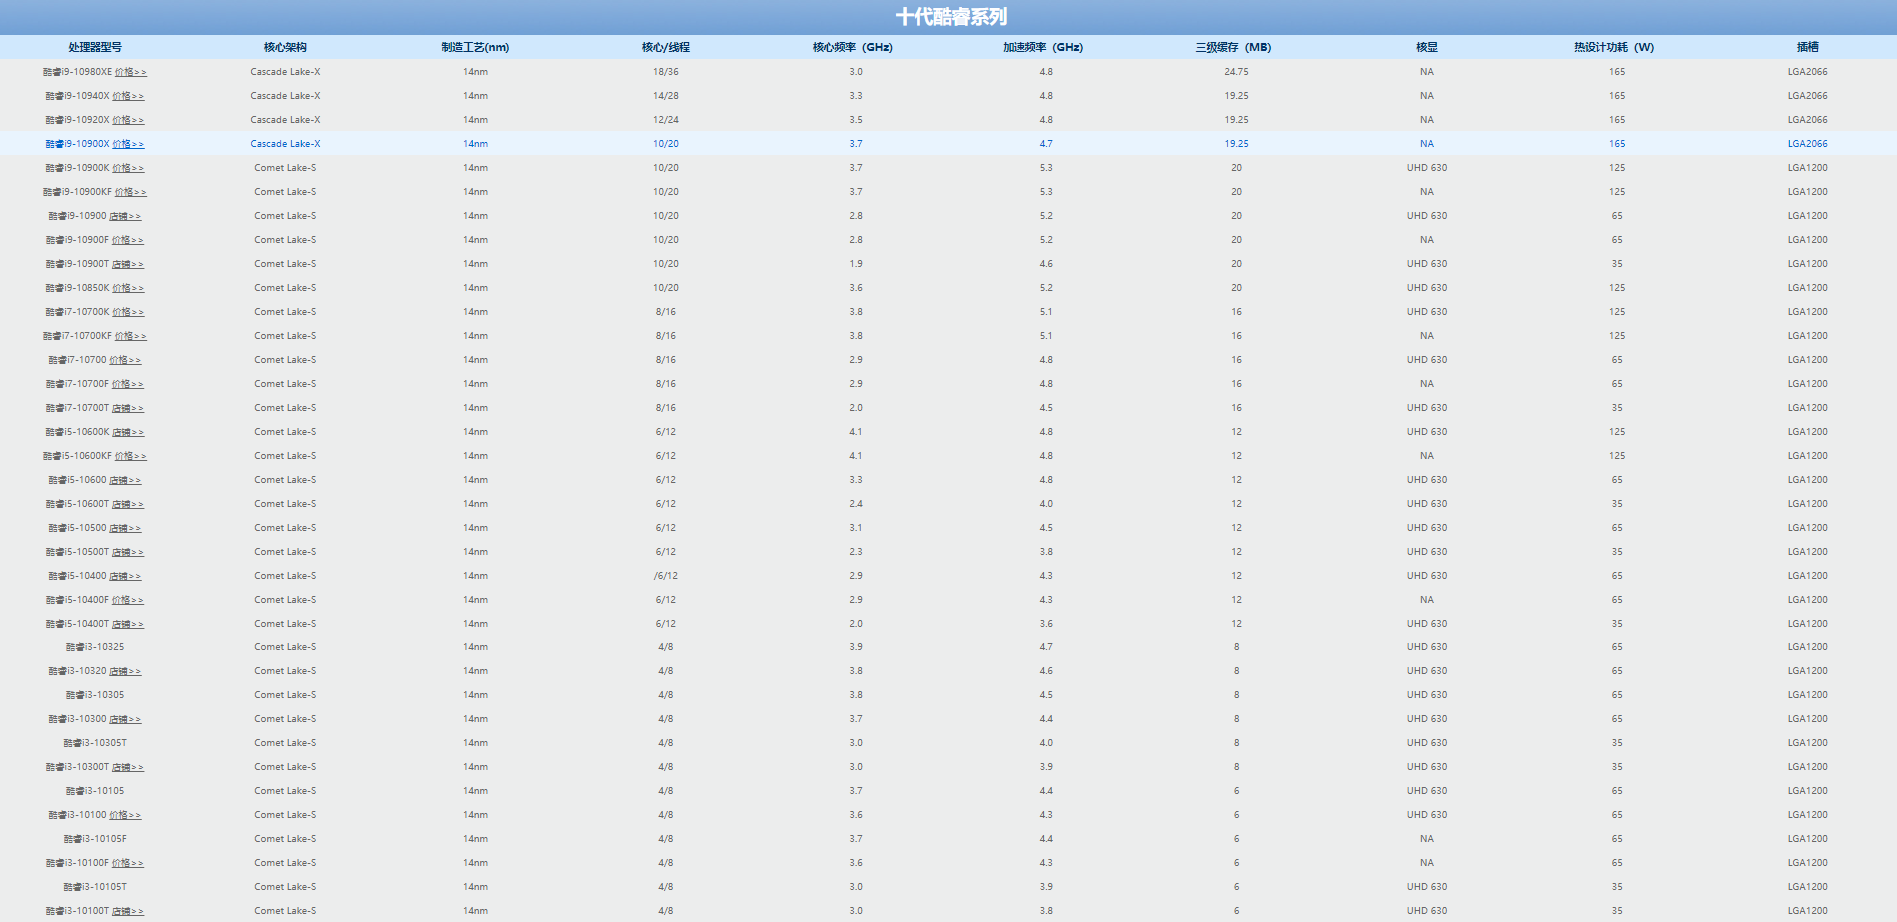The width and height of the screenshot is (1897, 922).
Task: Visit the 店铺>> link for 酷睿i5-10600
Action: 125,480
